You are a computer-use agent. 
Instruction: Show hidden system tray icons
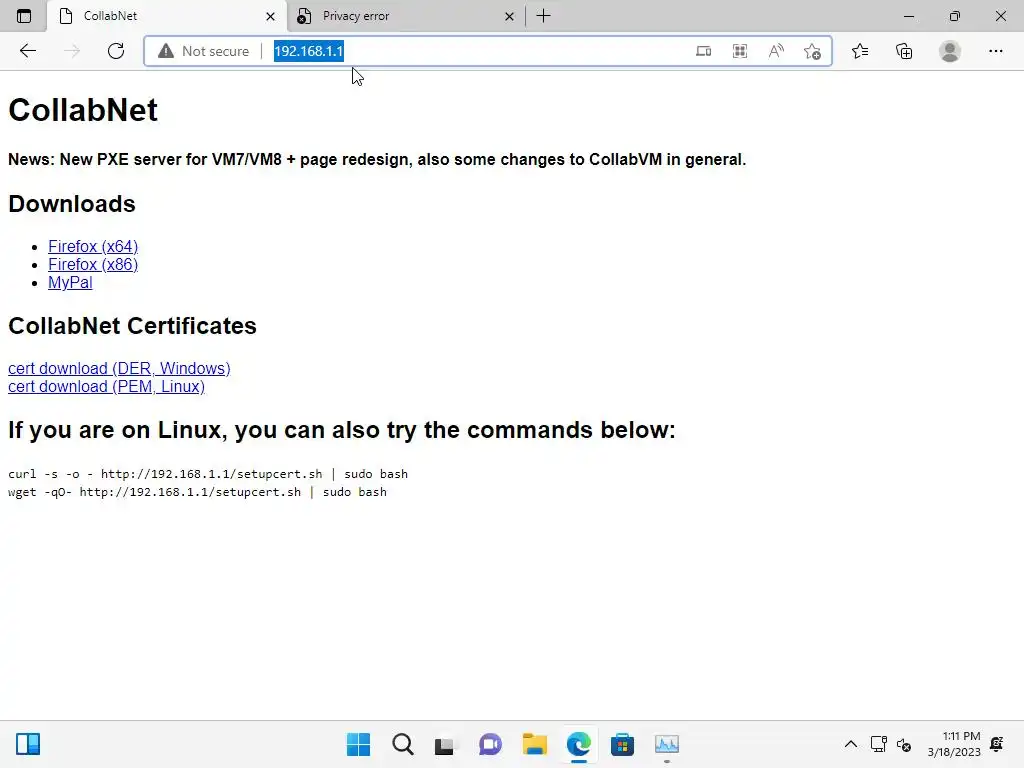[x=850, y=744]
